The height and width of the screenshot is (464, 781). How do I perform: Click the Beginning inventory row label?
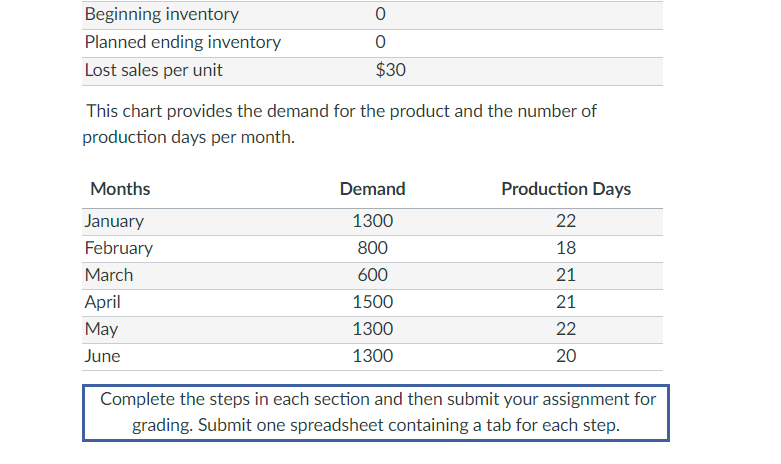[162, 14]
